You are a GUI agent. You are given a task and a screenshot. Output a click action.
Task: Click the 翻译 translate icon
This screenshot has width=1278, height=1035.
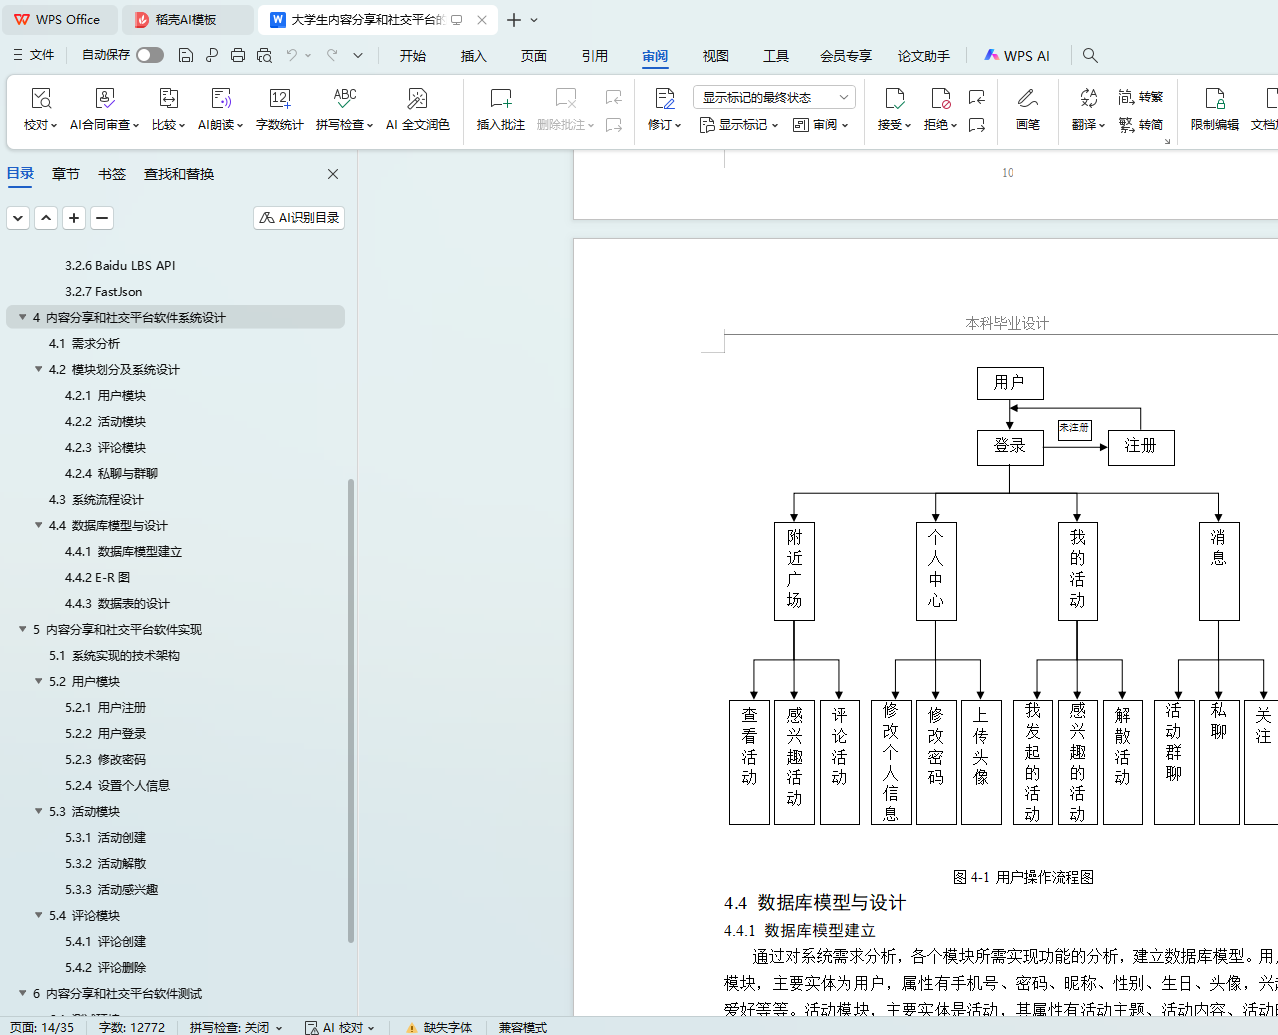(x=1088, y=99)
